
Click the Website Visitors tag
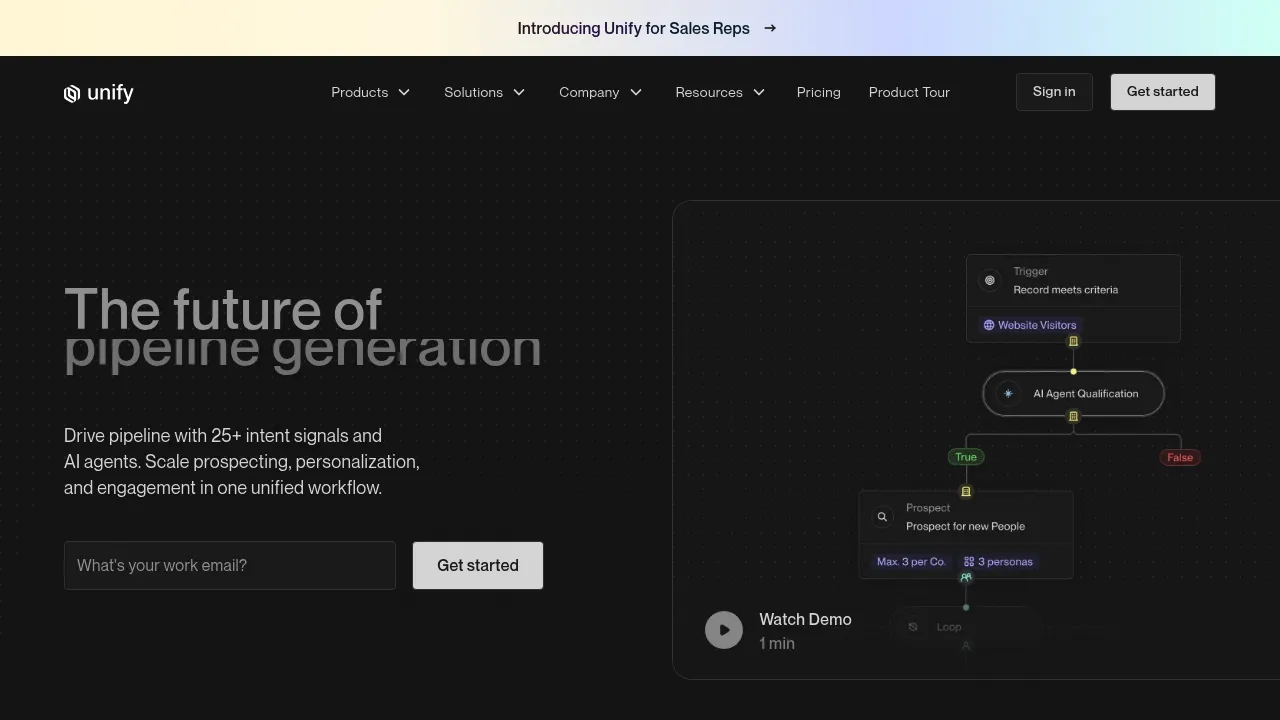tap(1030, 325)
